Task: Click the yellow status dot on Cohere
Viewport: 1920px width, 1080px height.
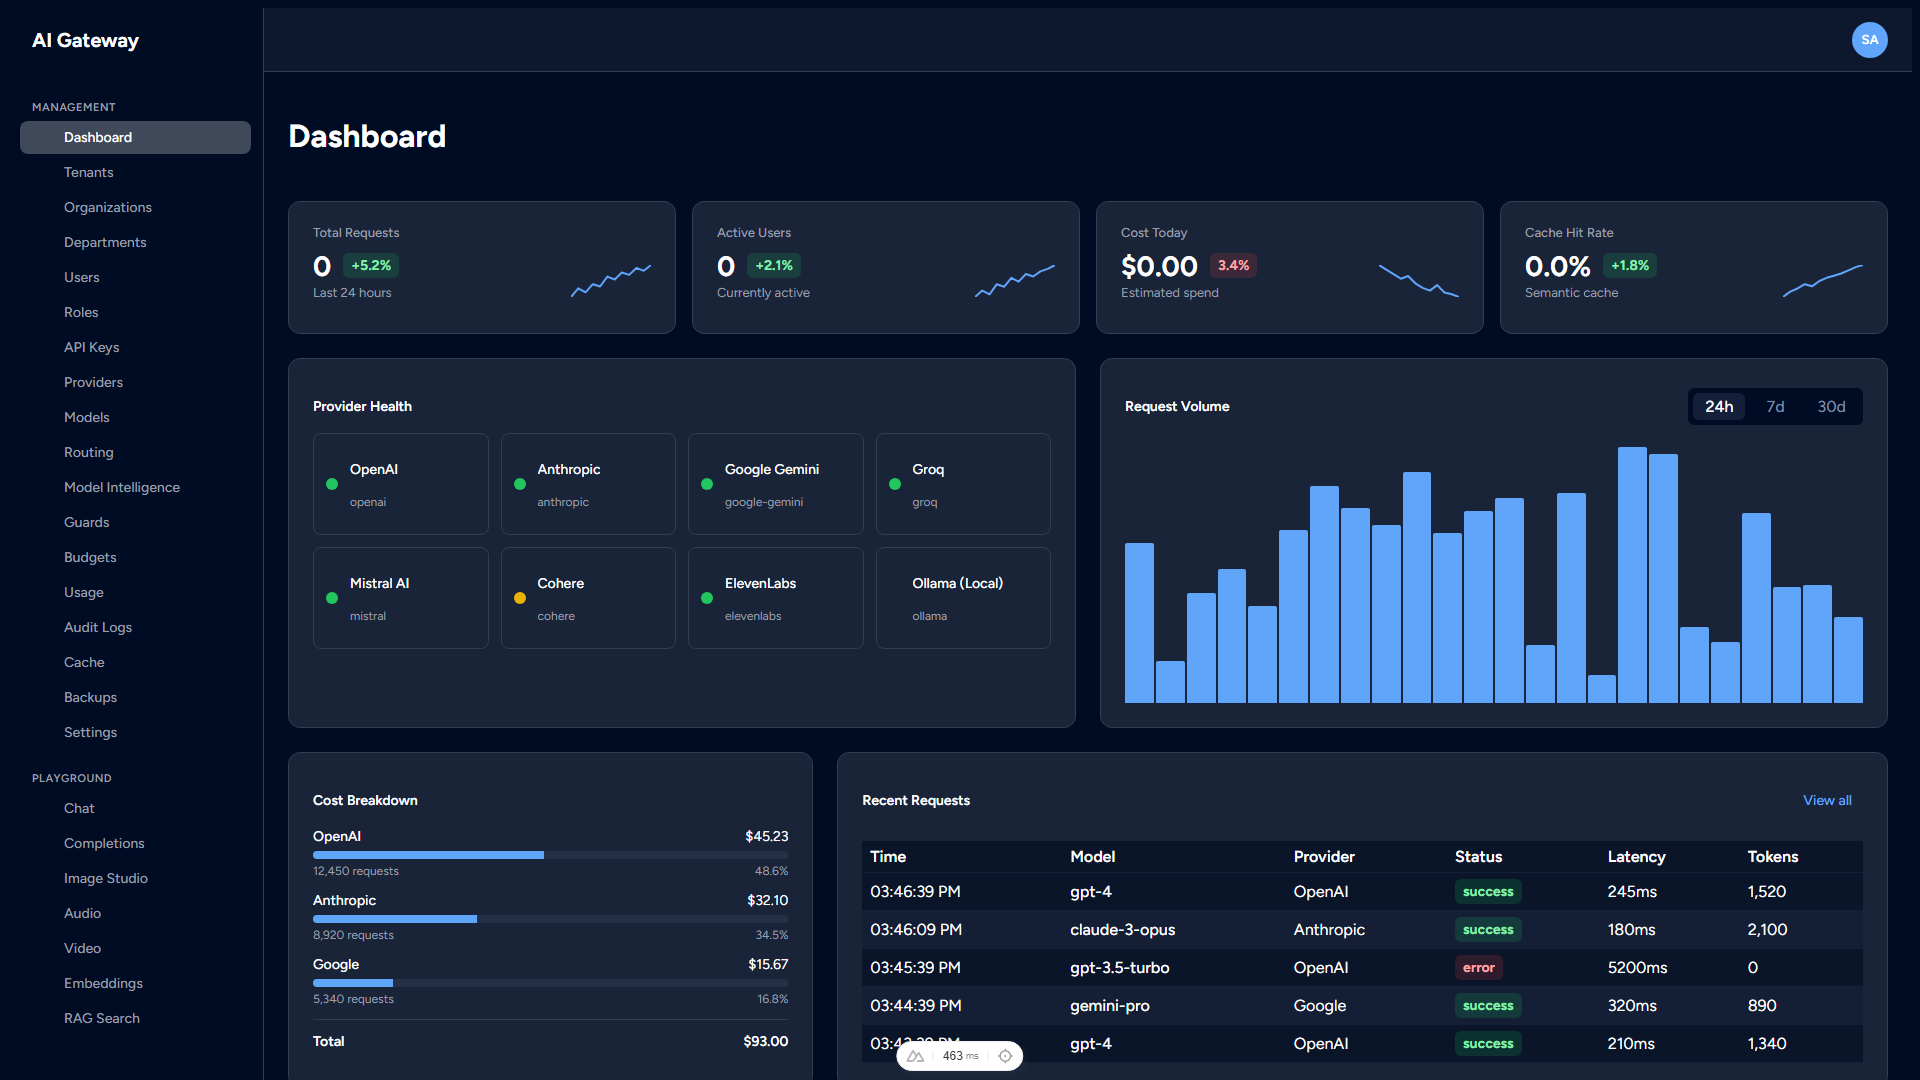Action: pyautogui.click(x=520, y=598)
